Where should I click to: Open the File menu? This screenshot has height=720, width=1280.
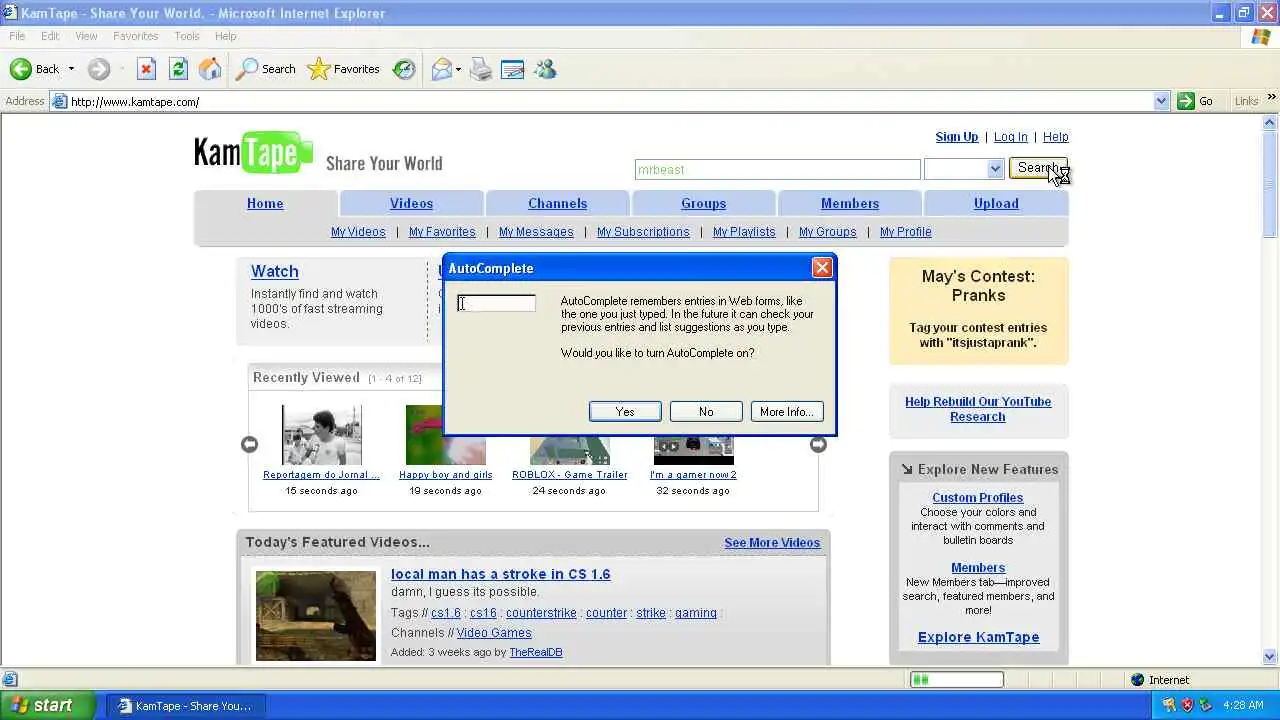point(17,36)
